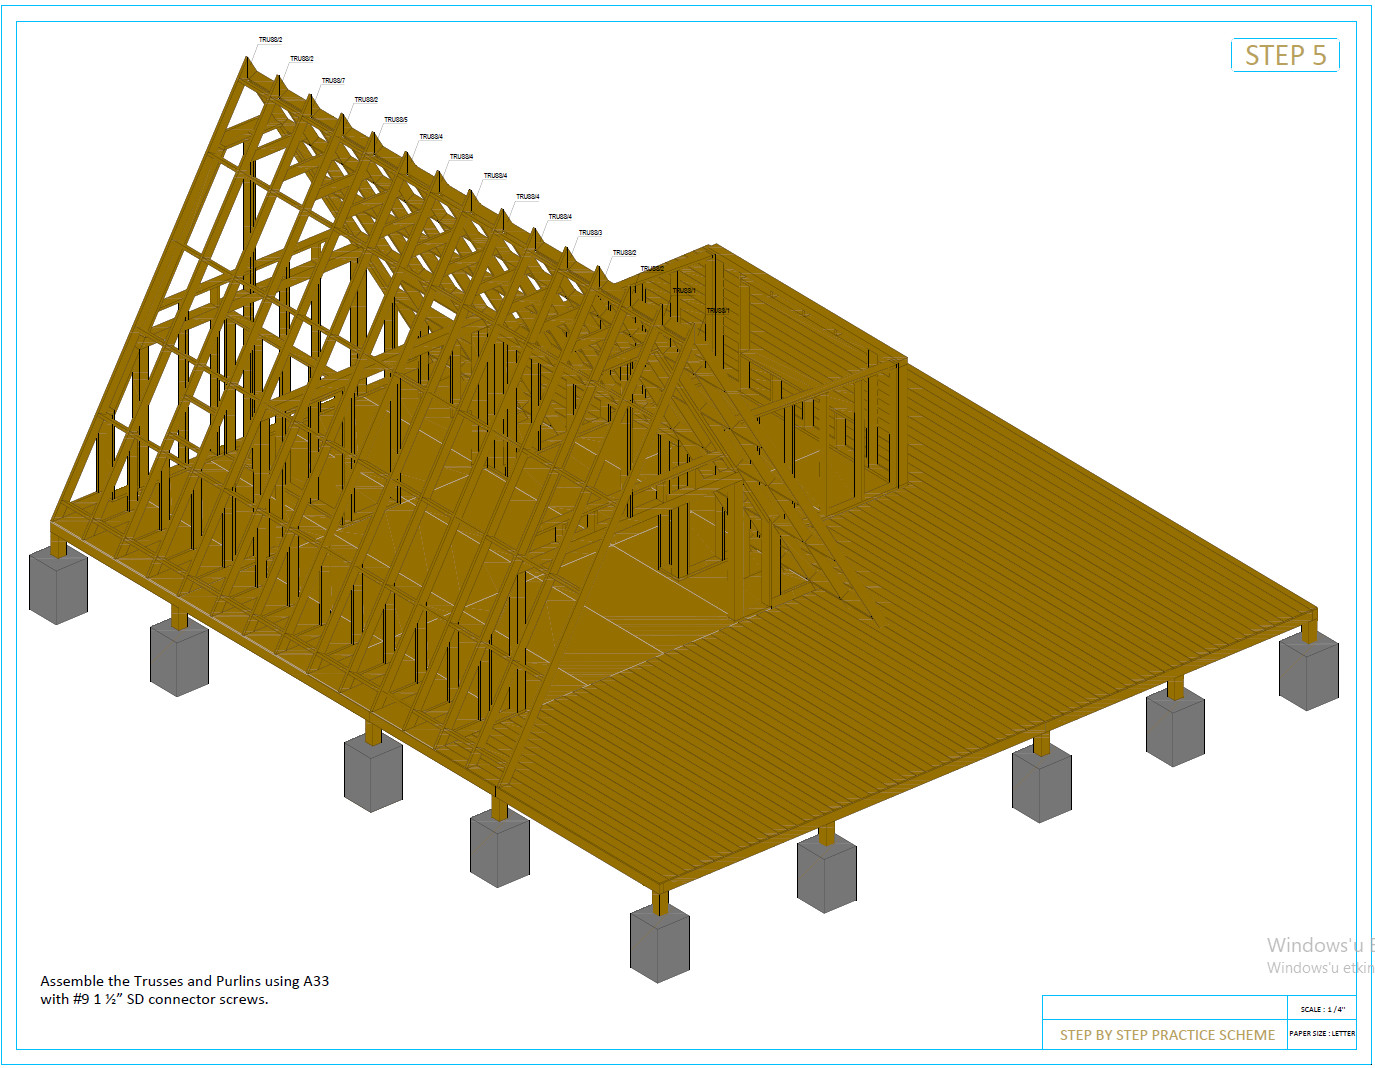Select the "TRUSS/3" truss label

tap(590, 232)
